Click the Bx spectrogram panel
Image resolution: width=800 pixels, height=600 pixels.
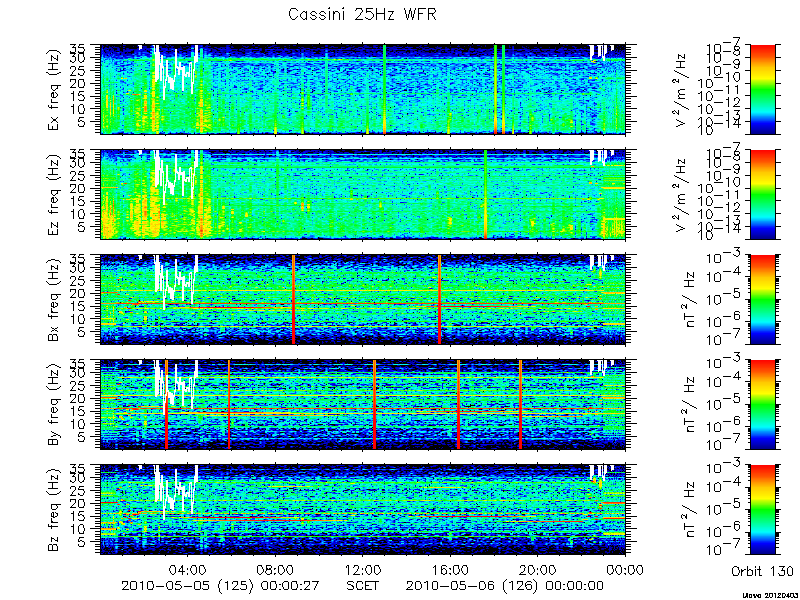pyautogui.click(x=363, y=299)
